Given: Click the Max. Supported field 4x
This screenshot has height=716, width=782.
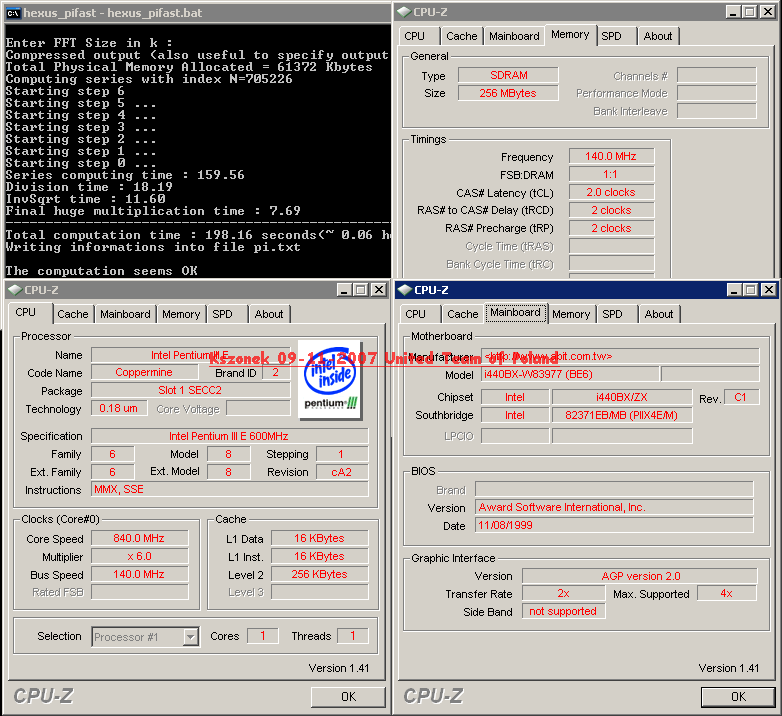Looking at the screenshot, I should (727, 593).
